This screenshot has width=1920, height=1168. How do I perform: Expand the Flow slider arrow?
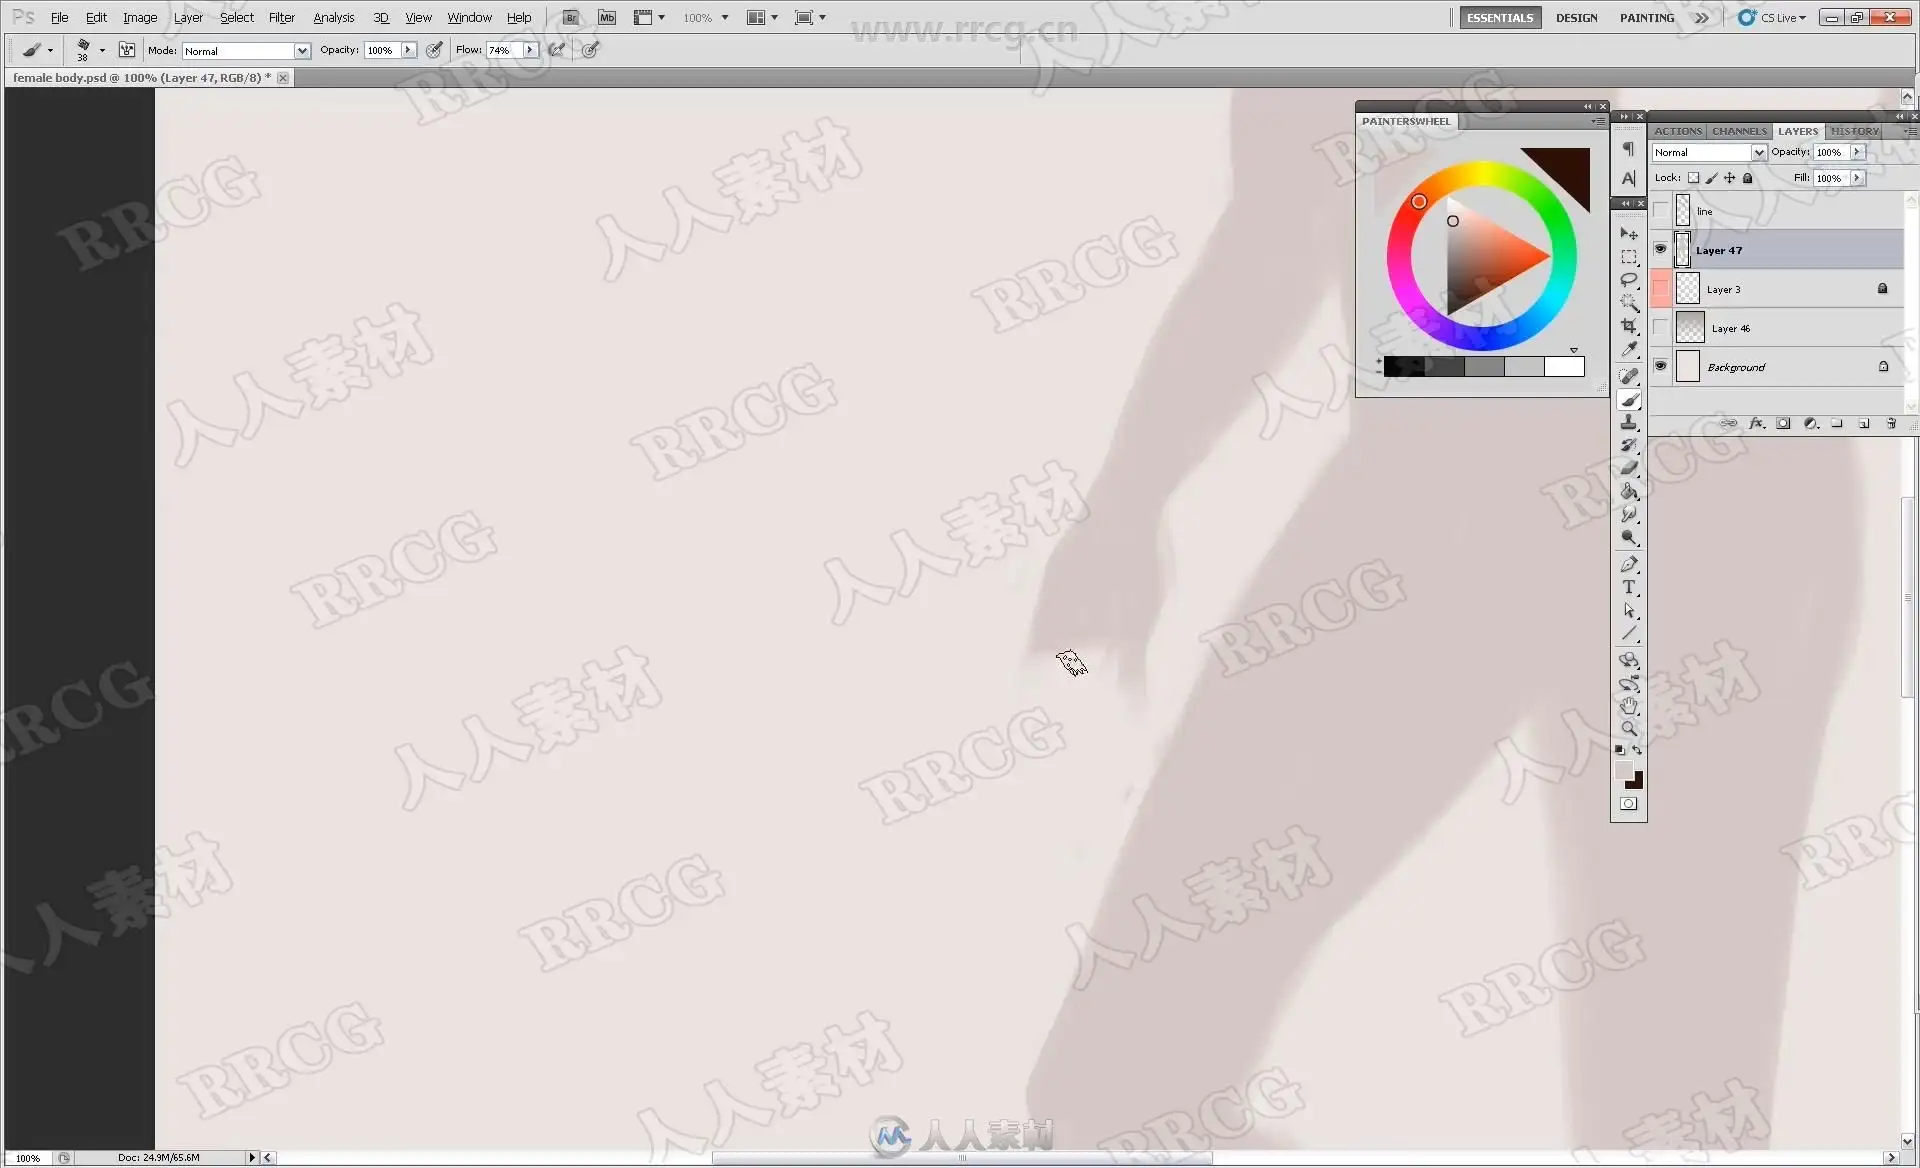click(530, 50)
